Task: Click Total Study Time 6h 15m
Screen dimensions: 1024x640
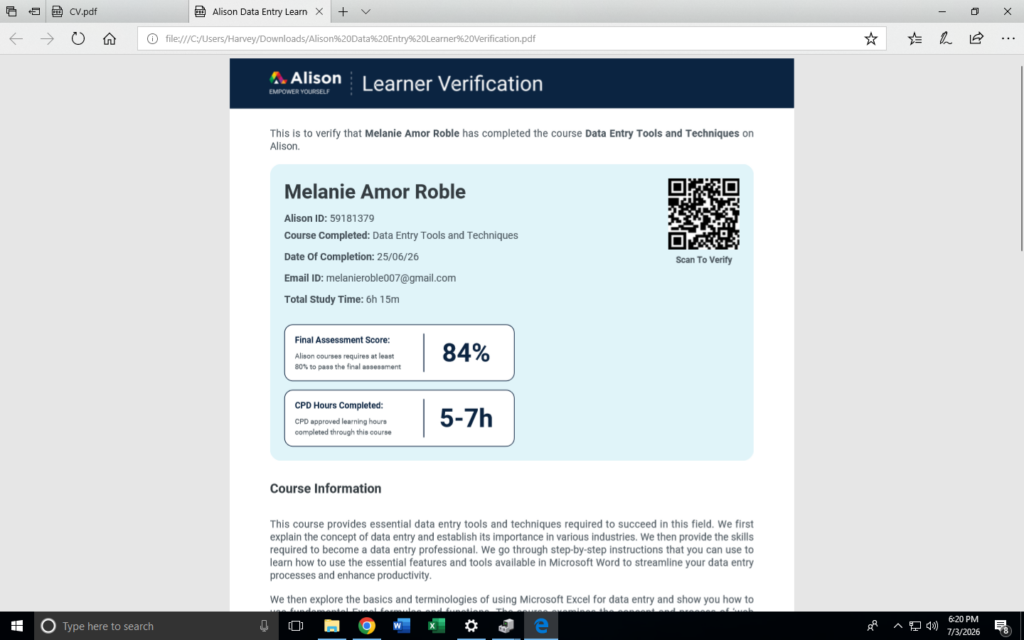Action: 342,299
